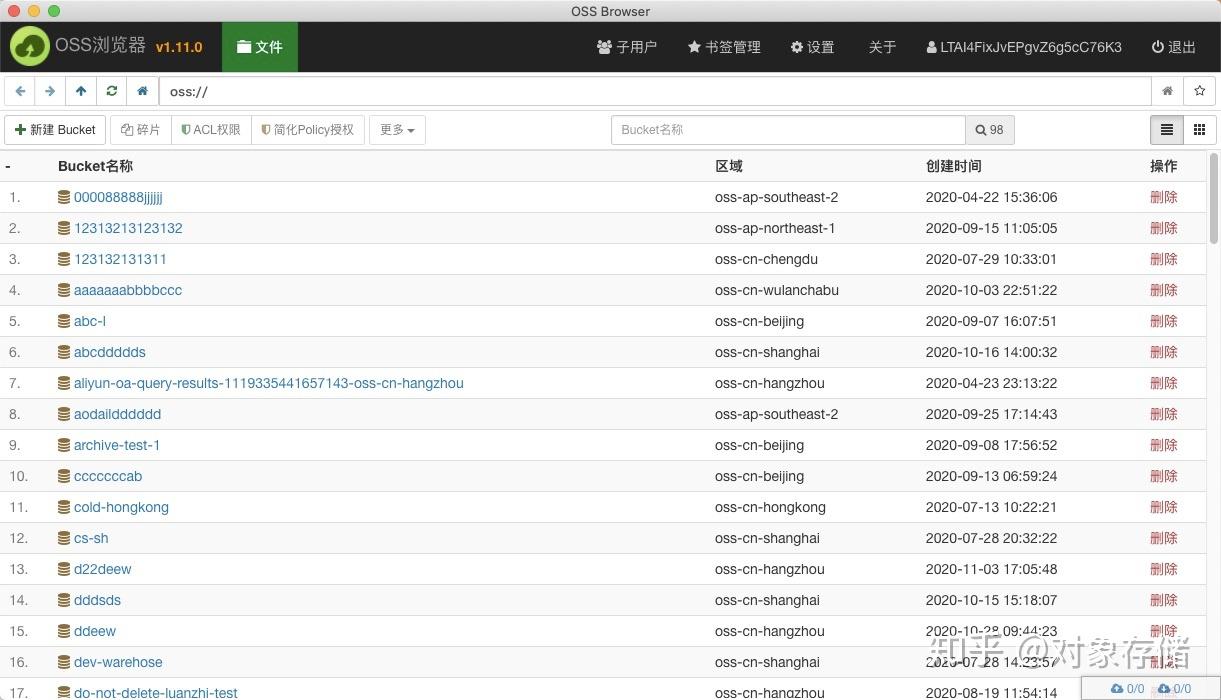Screen dimensions: 1221x700
Task: Click the 新建 Bucket button
Action: pyautogui.click(x=55, y=129)
